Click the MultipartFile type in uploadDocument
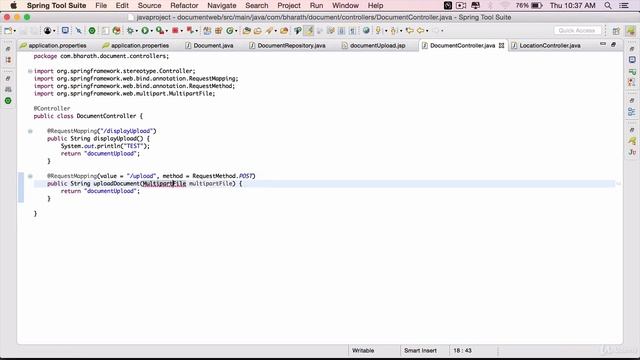Viewport: 640px width, 360px height. 164,184
